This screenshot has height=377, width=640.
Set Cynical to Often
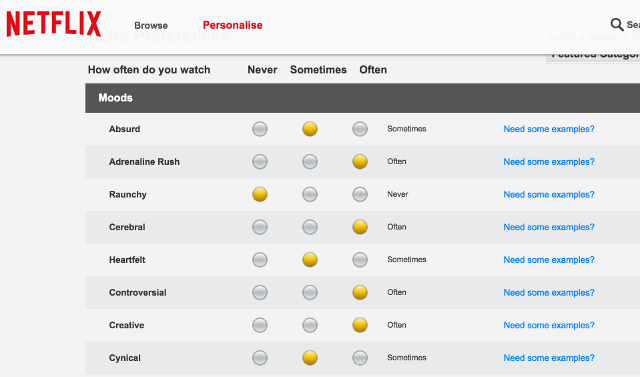[360, 358]
